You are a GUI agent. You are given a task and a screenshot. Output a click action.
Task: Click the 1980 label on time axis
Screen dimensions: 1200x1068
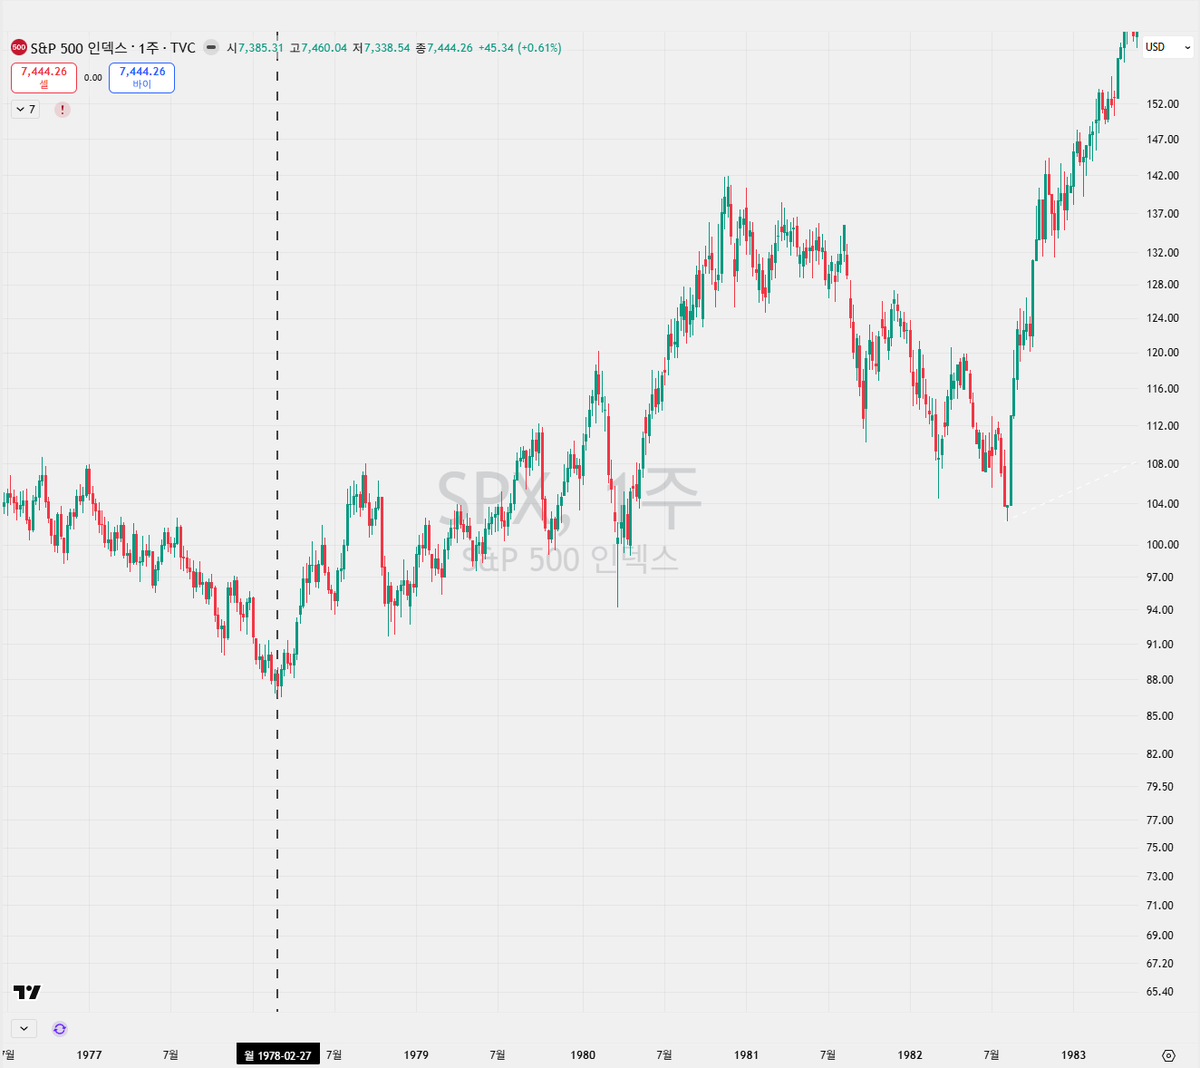pos(583,1055)
